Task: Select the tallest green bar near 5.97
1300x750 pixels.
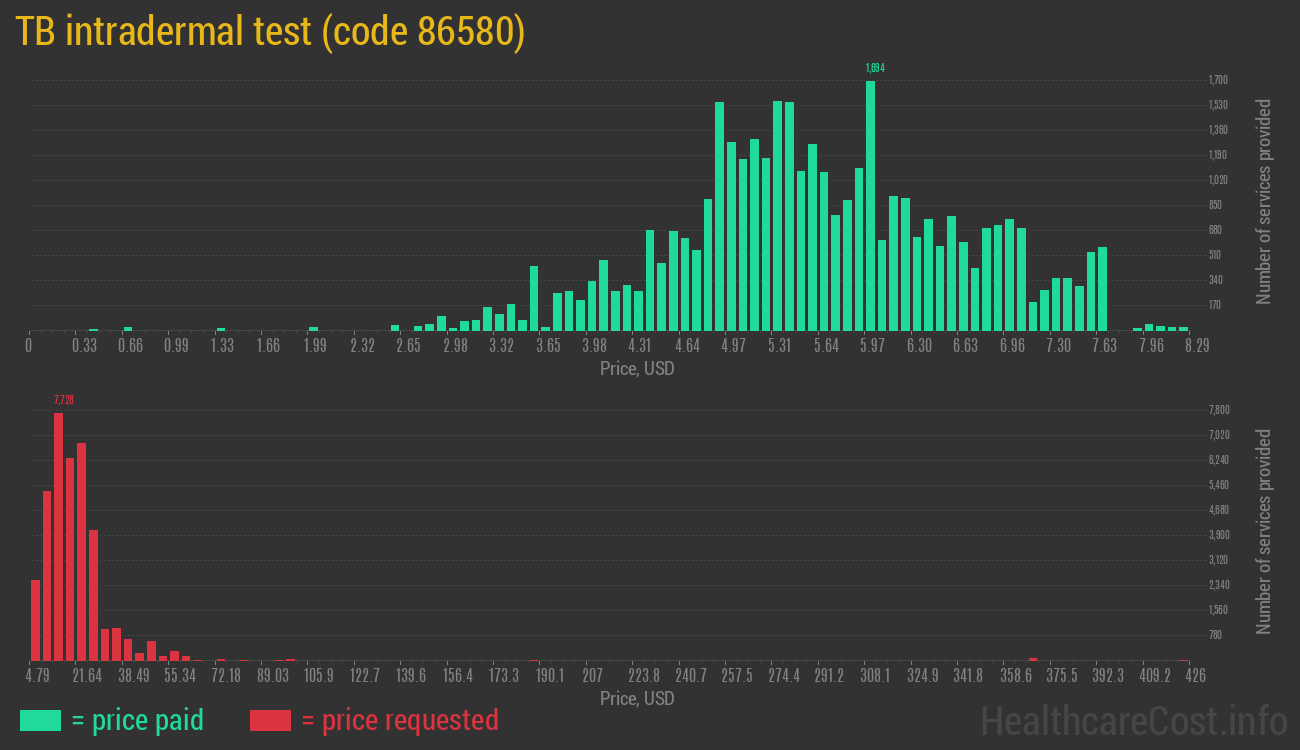Action: tap(870, 205)
